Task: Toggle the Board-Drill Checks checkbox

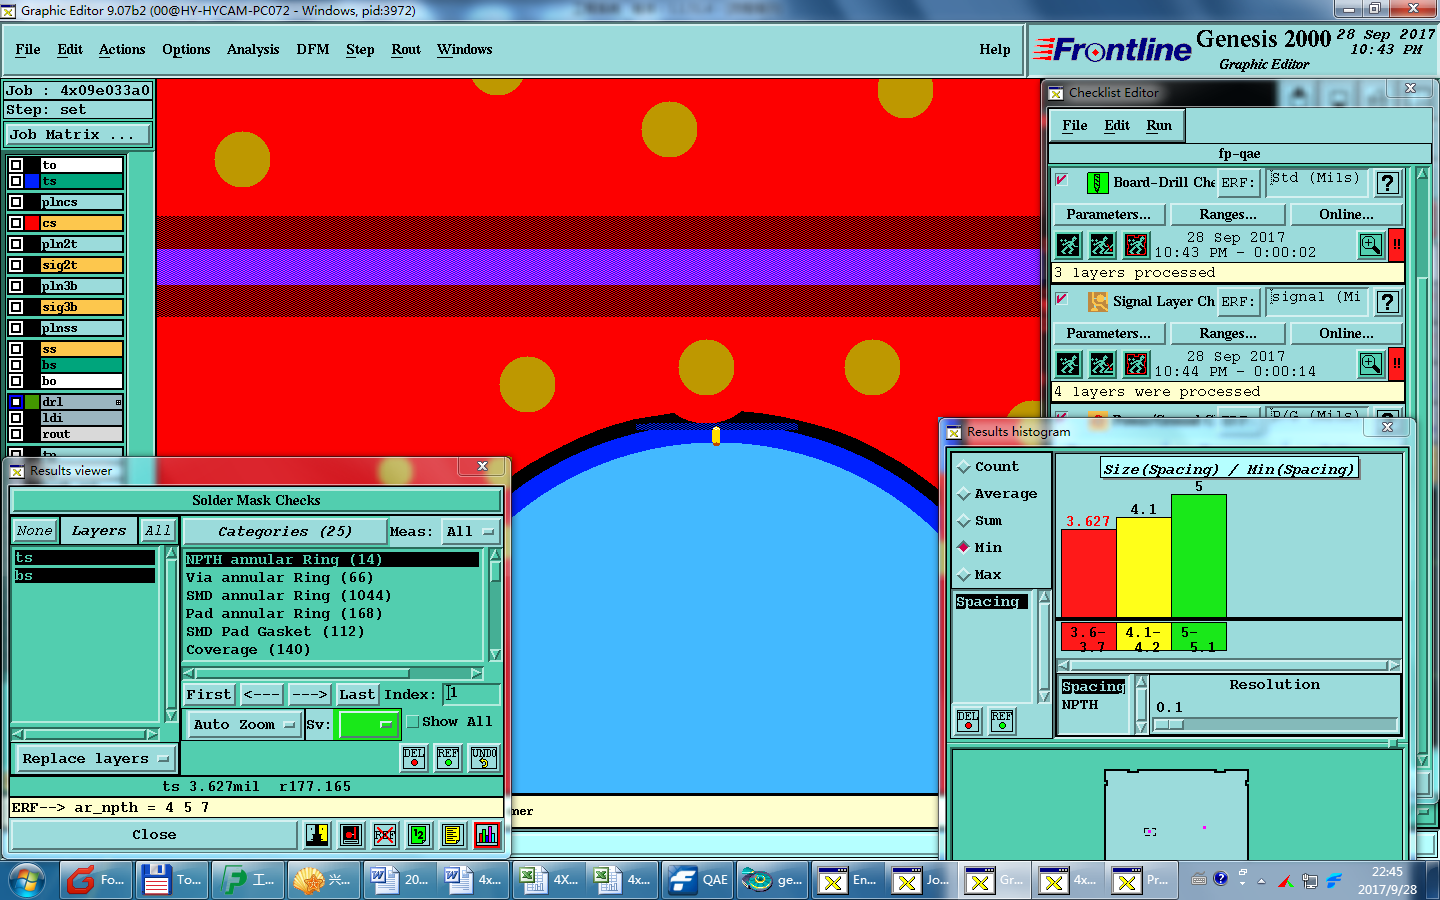Action: tap(1062, 180)
